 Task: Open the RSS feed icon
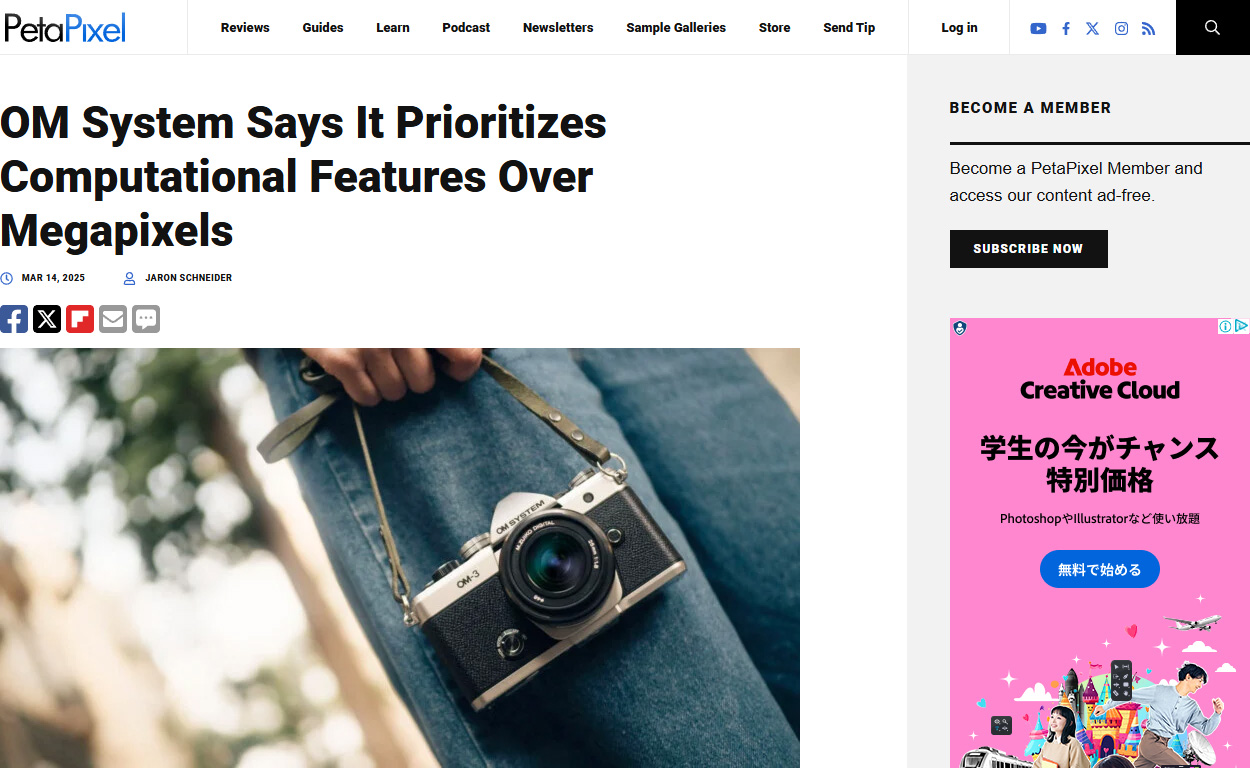1148,28
